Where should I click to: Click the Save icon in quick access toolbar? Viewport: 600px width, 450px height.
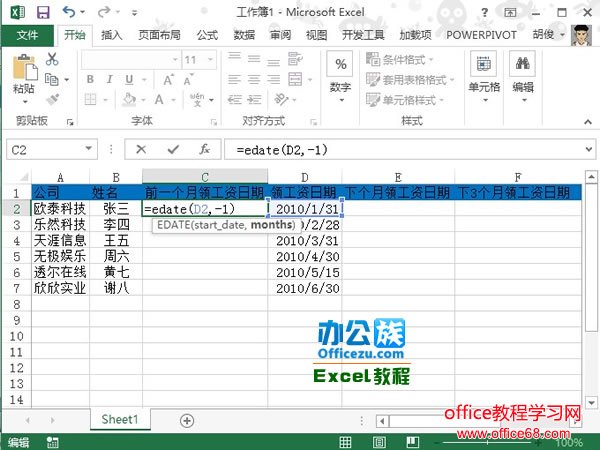43,12
